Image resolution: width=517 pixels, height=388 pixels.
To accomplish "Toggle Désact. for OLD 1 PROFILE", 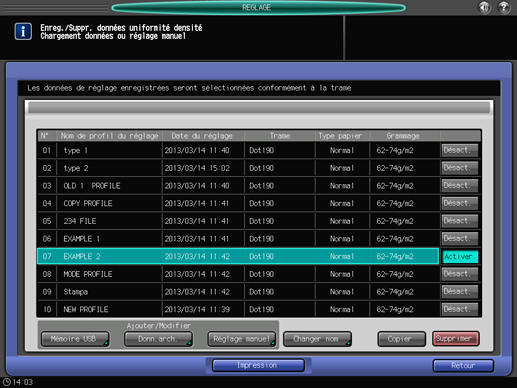I will [460, 186].
